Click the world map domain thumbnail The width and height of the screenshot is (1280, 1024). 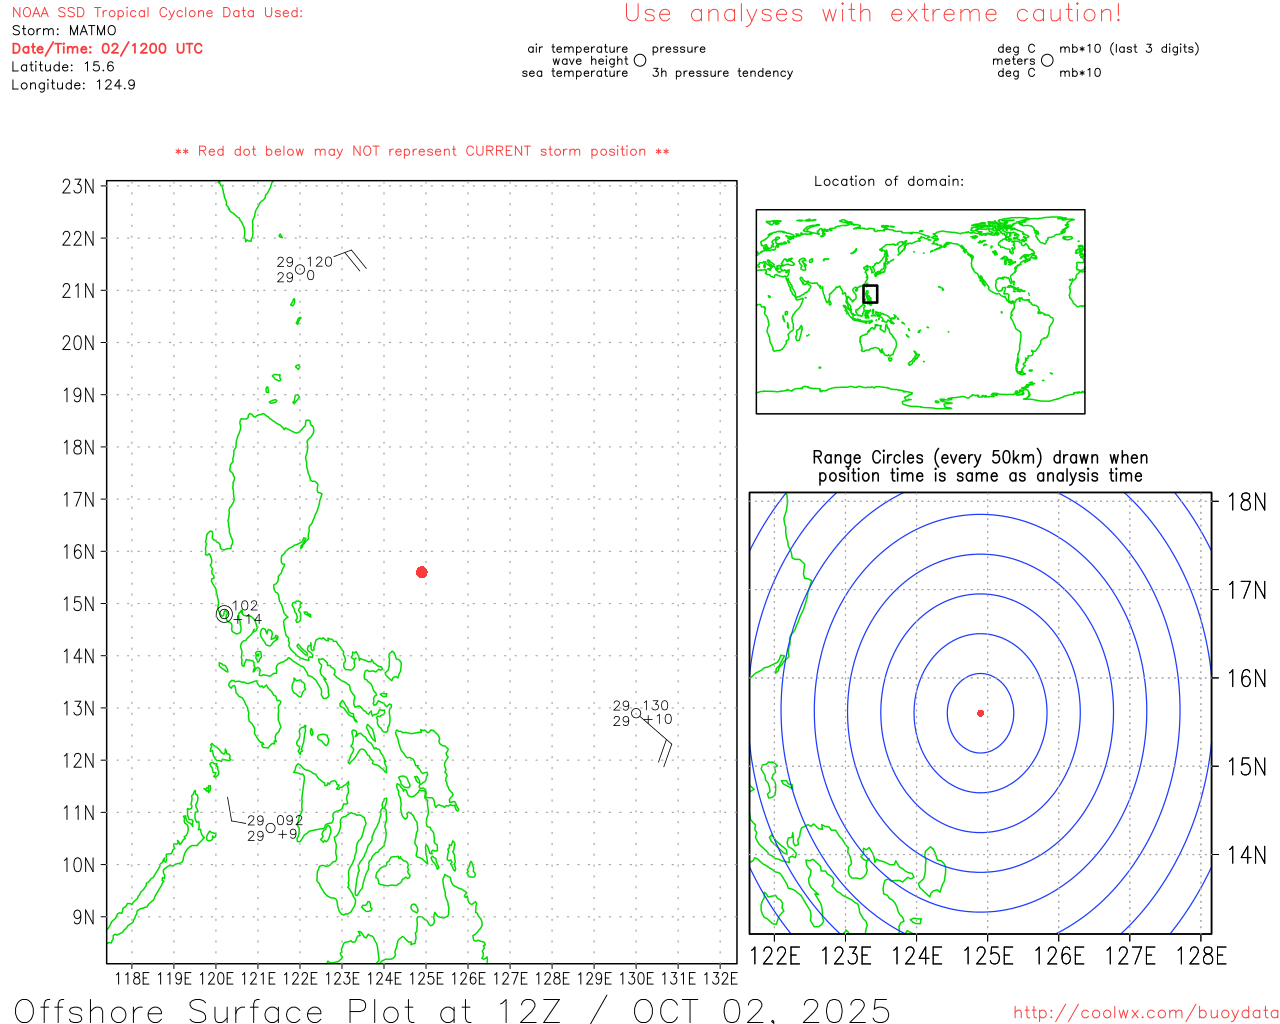[920, 311]
